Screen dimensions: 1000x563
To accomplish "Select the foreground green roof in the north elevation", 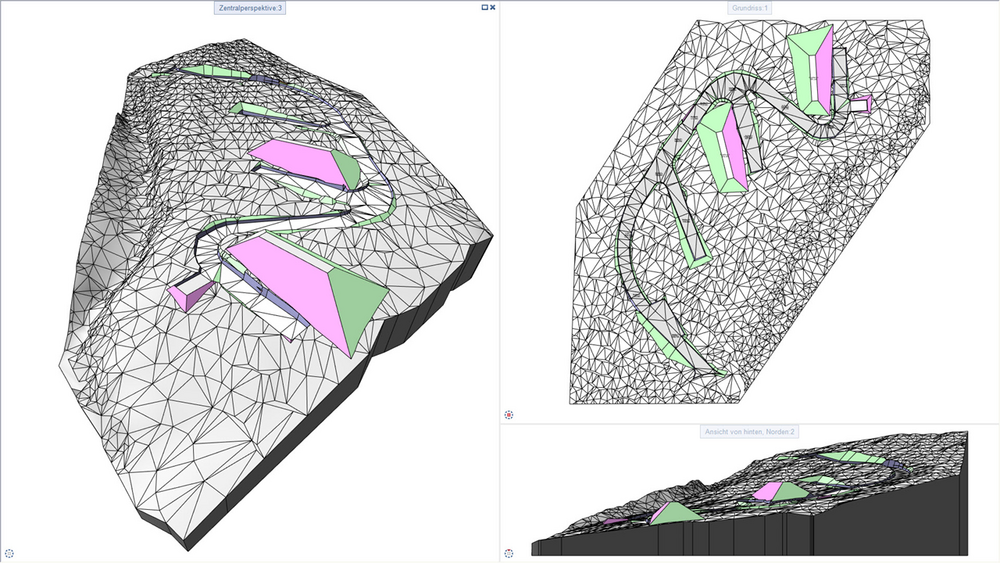I will (x=675, y=513).
